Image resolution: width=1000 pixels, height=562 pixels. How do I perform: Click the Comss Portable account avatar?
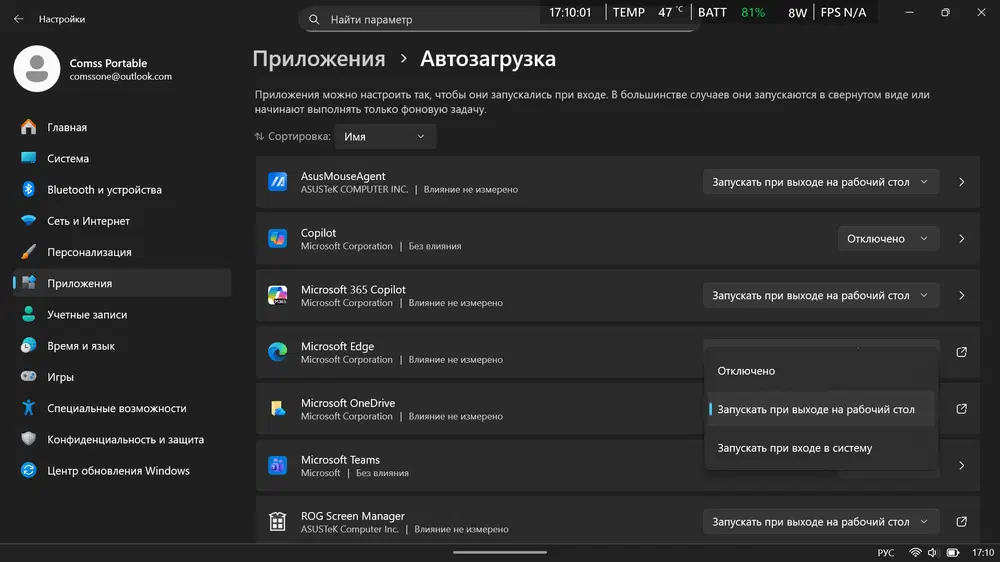click(x=37, y=69)
